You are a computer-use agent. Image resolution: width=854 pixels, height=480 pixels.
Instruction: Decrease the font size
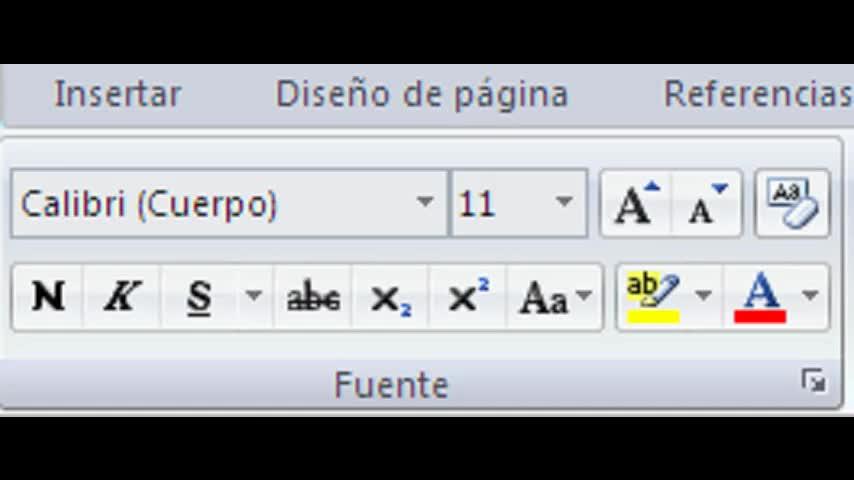pyautogui.click(x=707, y=204)
